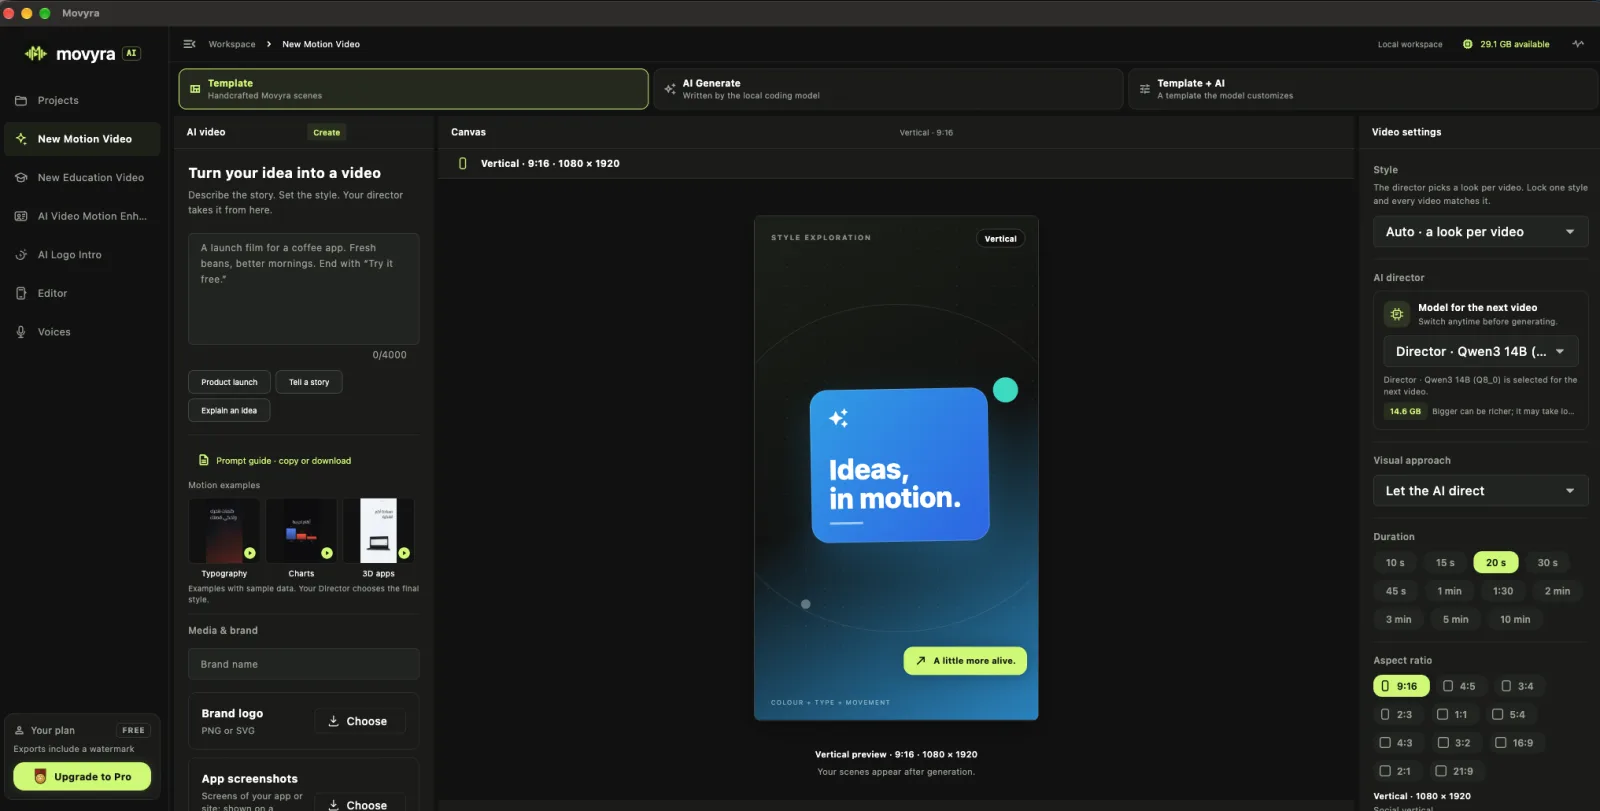Click the Upgrade to Pro button
This screenshot has width=1600, height=811.
pyautogui.click(x=82, y=777)
